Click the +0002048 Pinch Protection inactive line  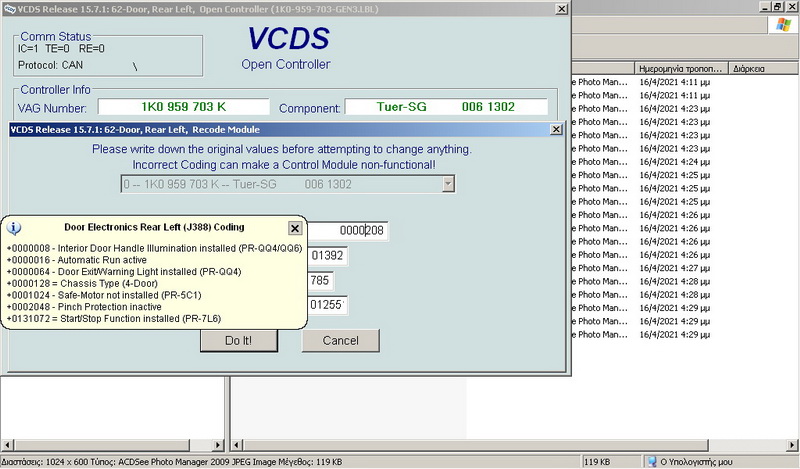tap(84, 307)
